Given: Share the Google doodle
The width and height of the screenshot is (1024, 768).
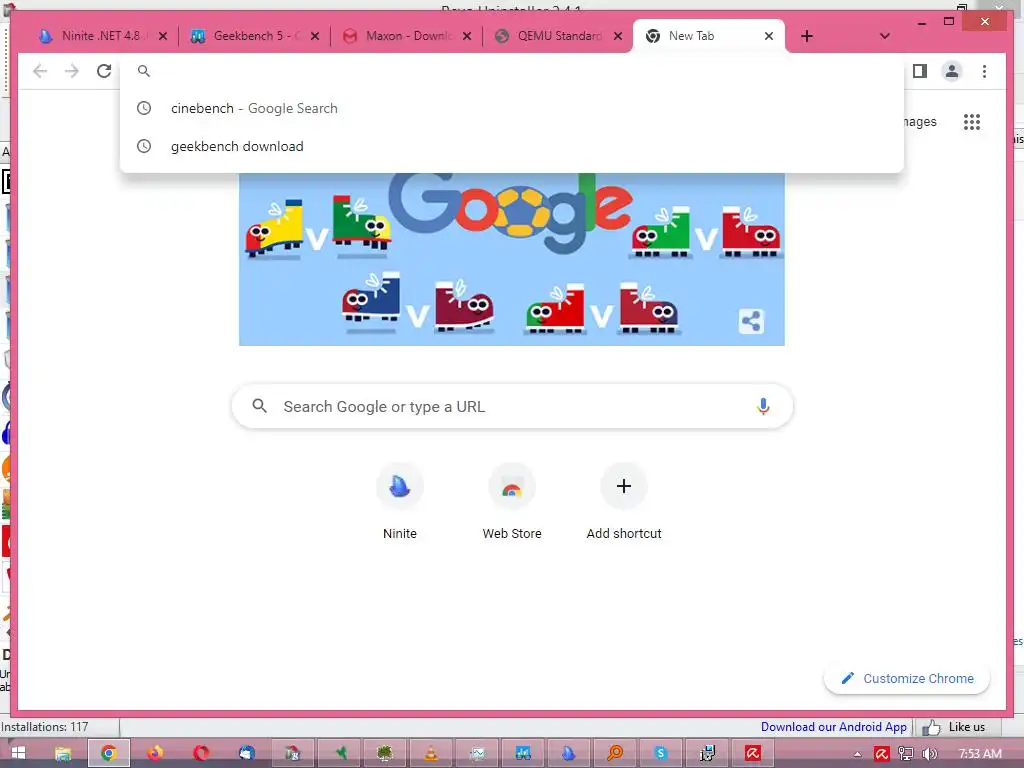Looking at the screenshot, I should [751, 321].
